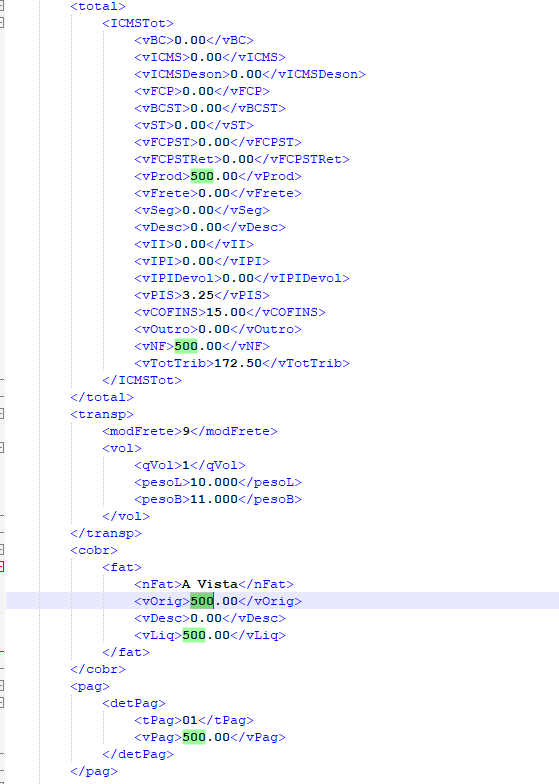This screenshot has width=559, height=784.
Task: Collapse the transp element fold marker
Action: tap(2, 414)
